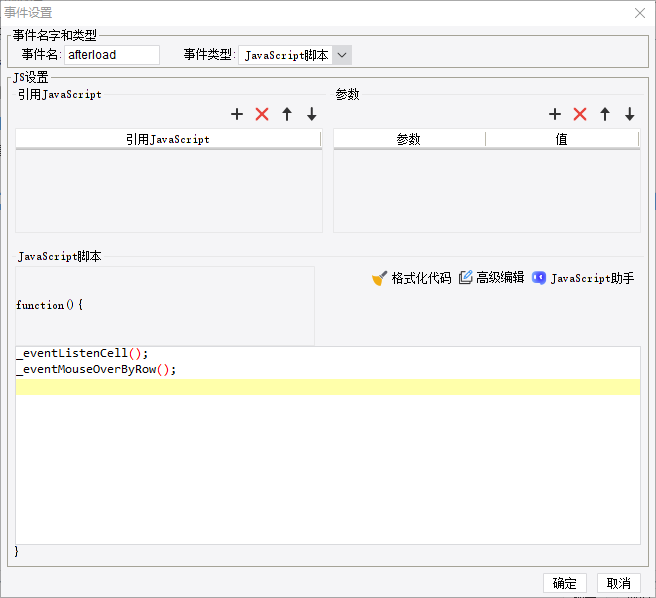The height and width of the screenshot is (598, 656).
Task: Click empty parameter table area
Action: tap(487, 190)
